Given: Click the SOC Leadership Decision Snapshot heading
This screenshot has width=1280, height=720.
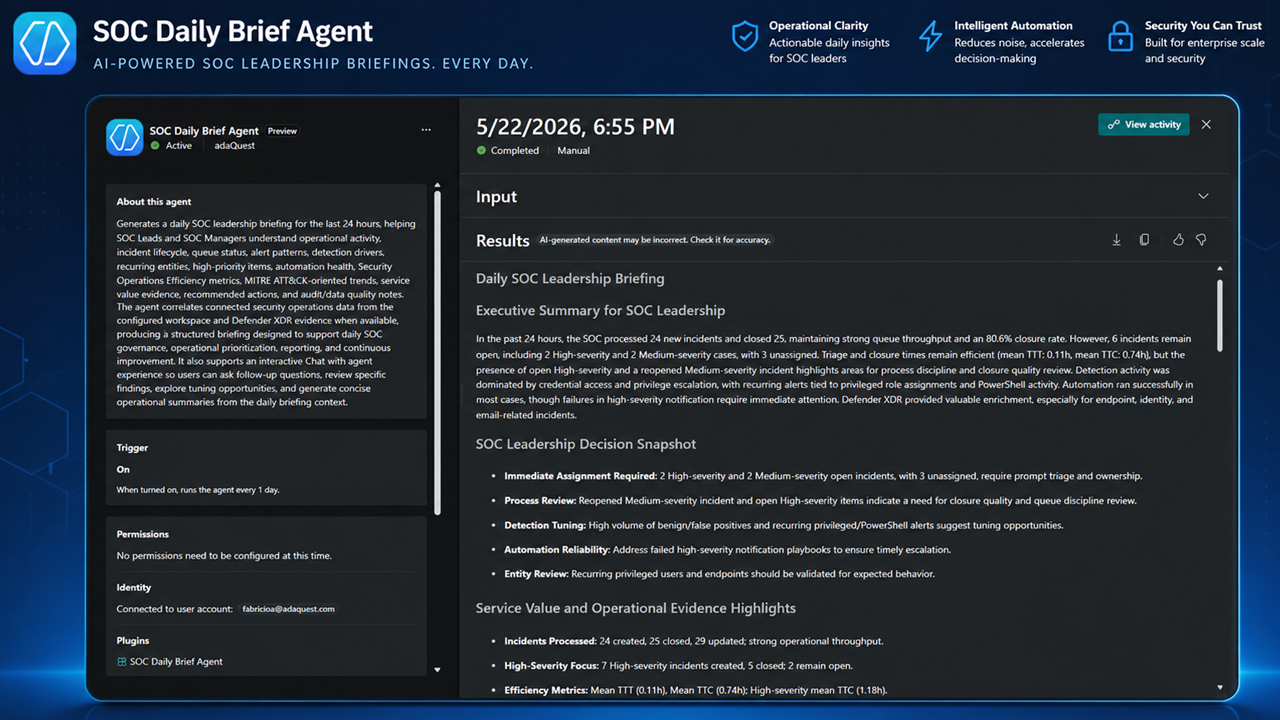Looking at the screenshot, I should coord(586,444).
